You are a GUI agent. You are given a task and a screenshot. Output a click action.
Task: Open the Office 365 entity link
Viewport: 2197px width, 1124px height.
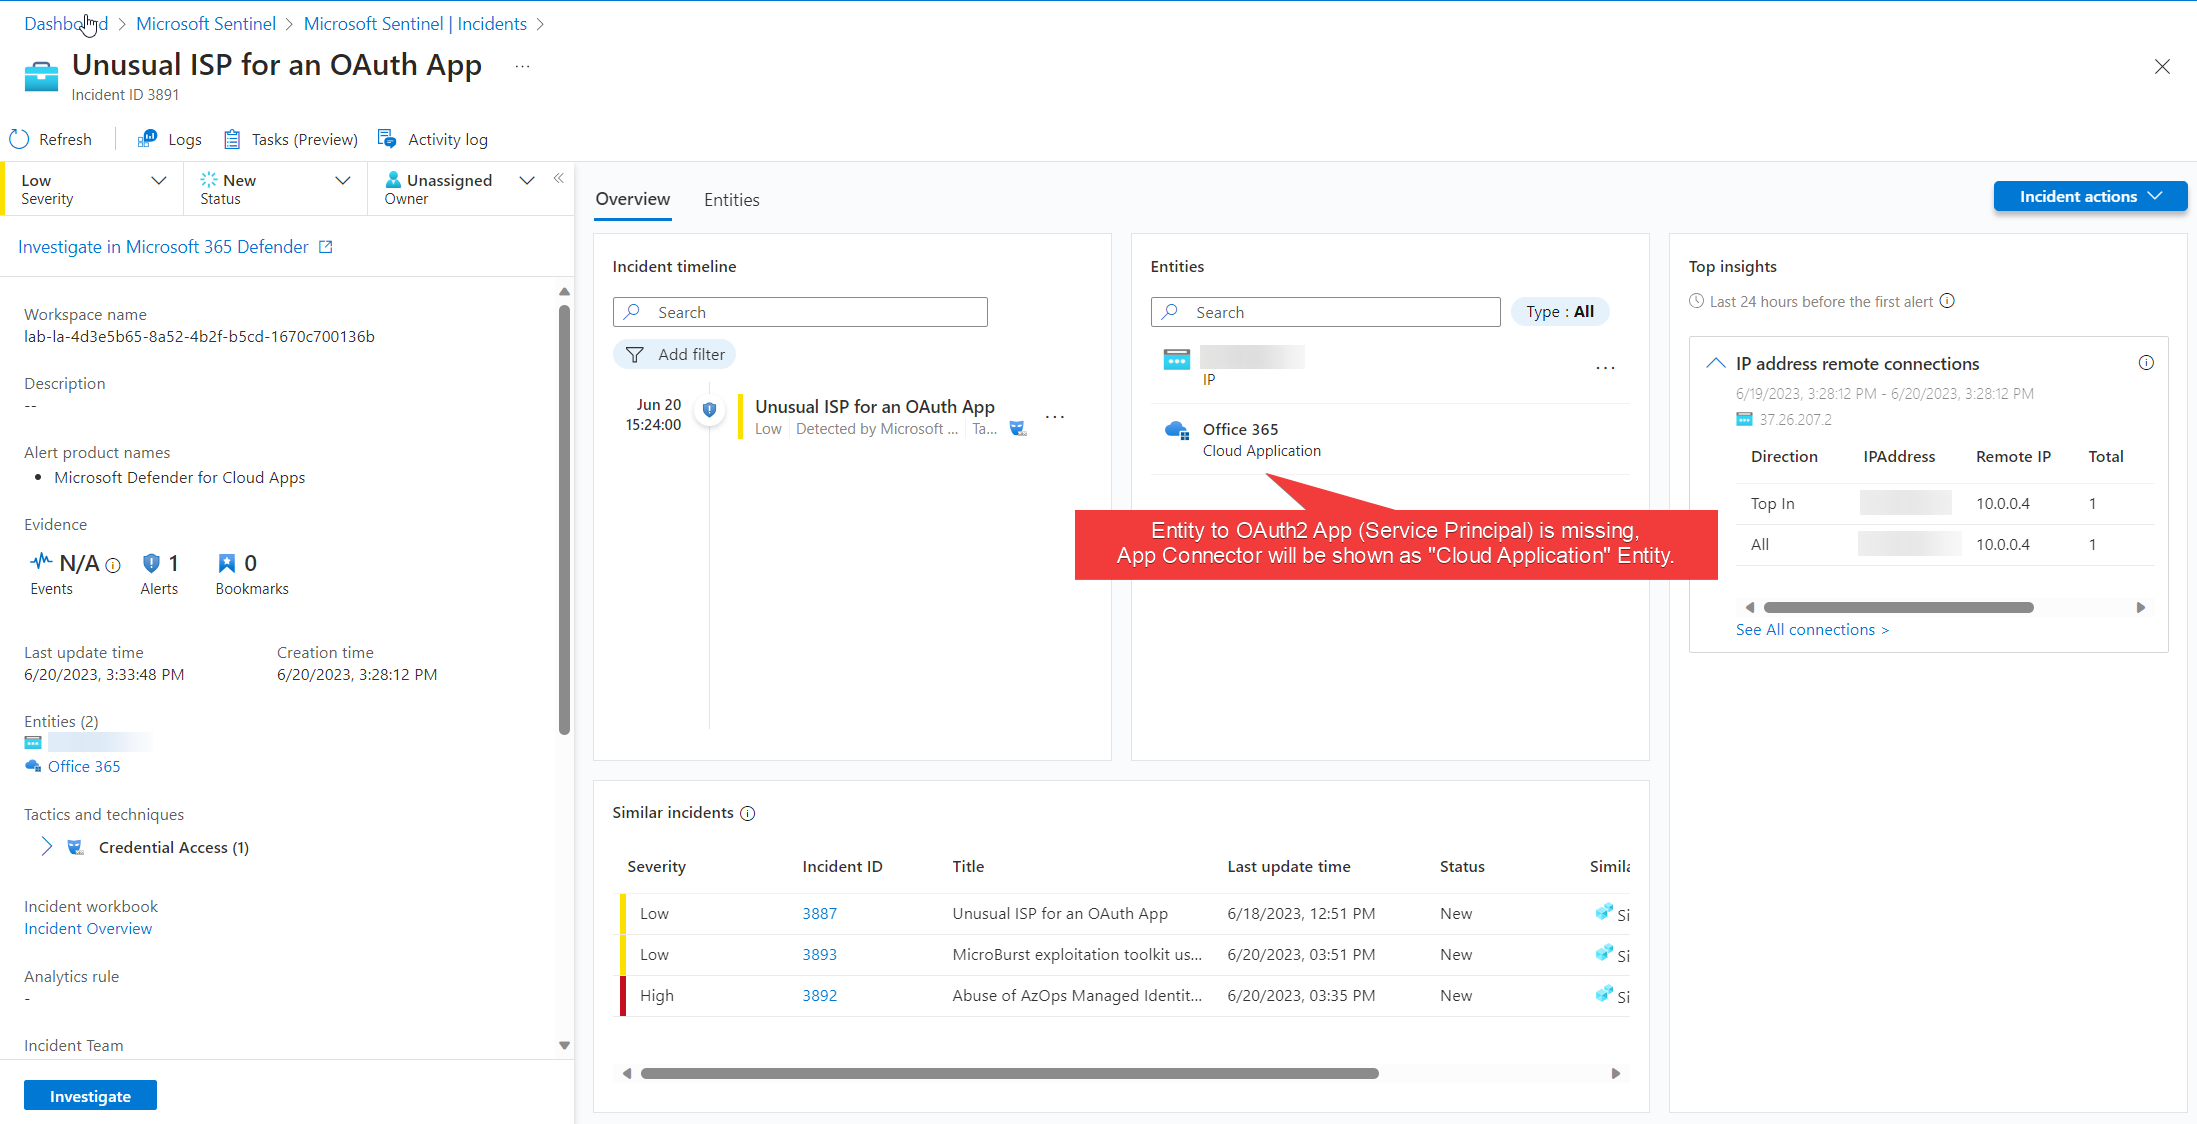click(84, 766)
